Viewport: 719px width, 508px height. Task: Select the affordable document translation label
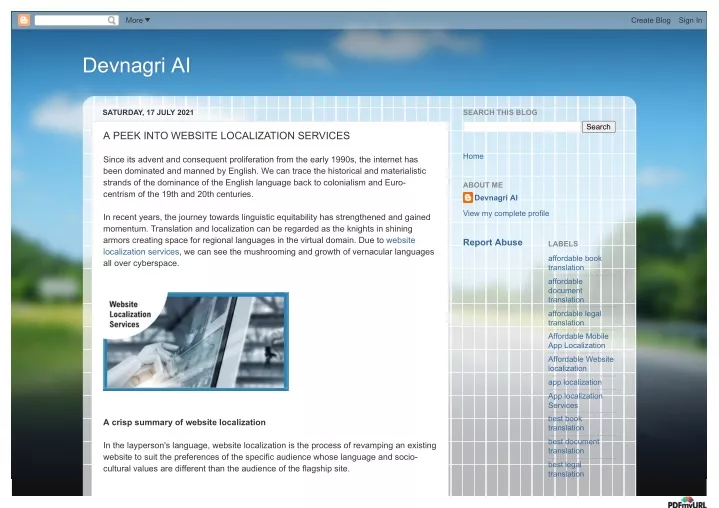(x=566, y=290)
